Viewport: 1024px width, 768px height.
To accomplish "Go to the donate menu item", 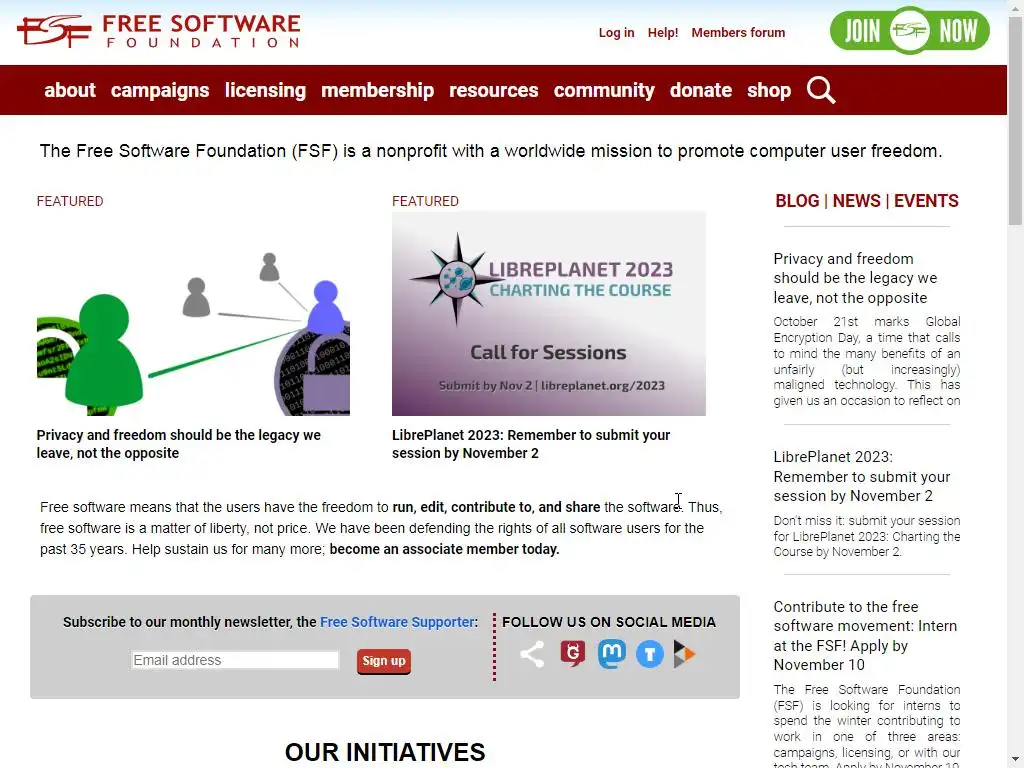I will click(x=701, y=90).
